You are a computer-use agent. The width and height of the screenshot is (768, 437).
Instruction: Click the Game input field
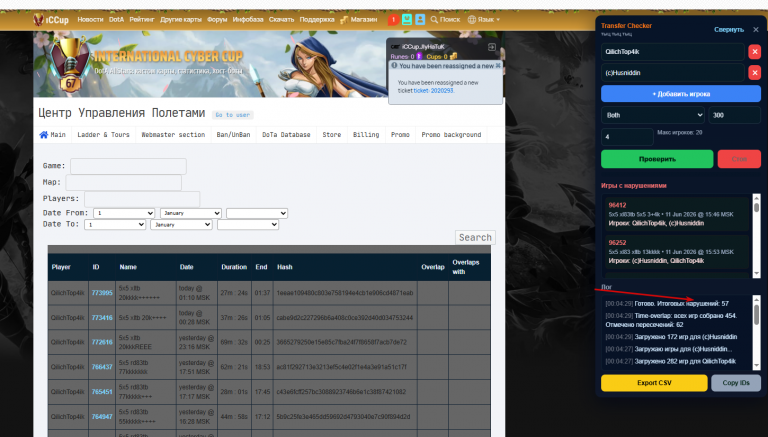(x=128, y=166)
